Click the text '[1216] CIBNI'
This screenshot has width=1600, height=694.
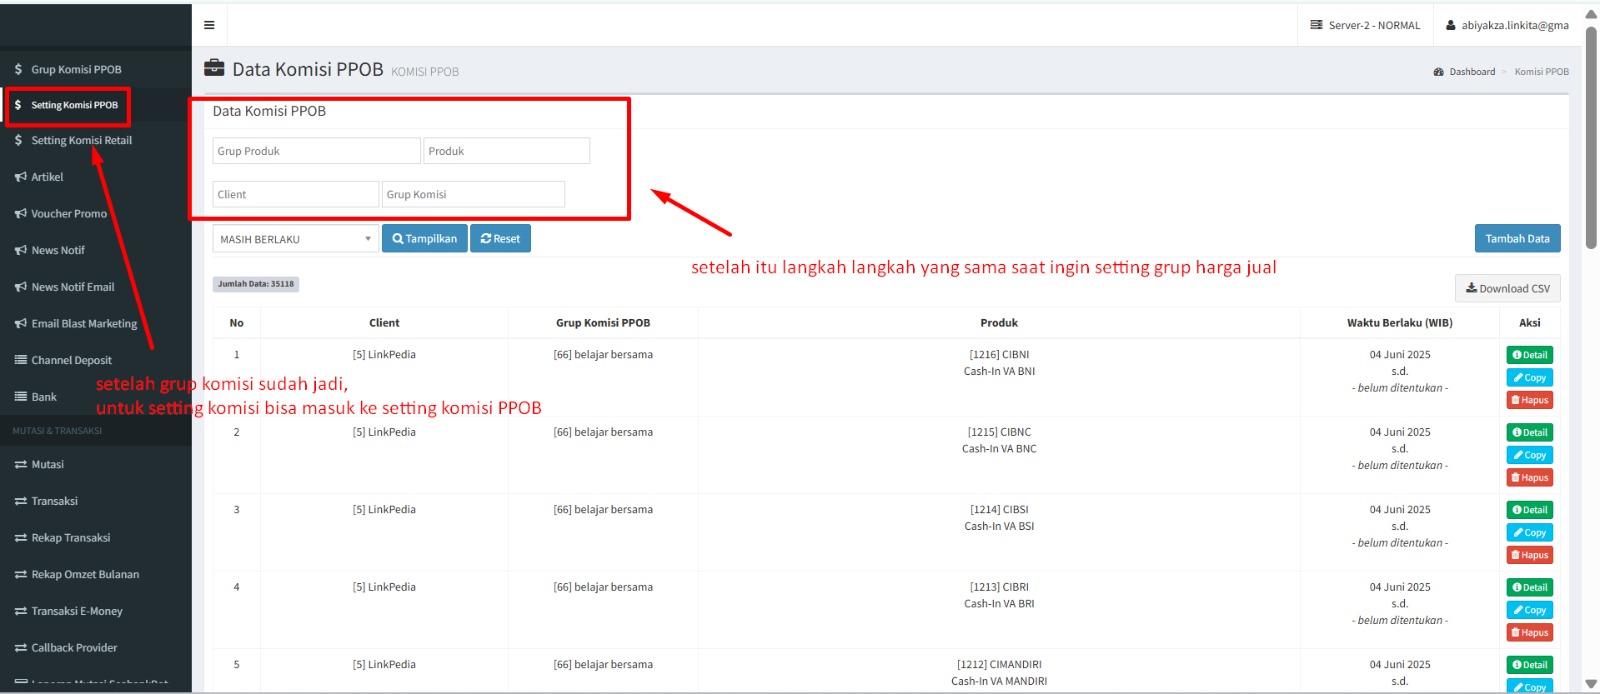coord(999,355)
